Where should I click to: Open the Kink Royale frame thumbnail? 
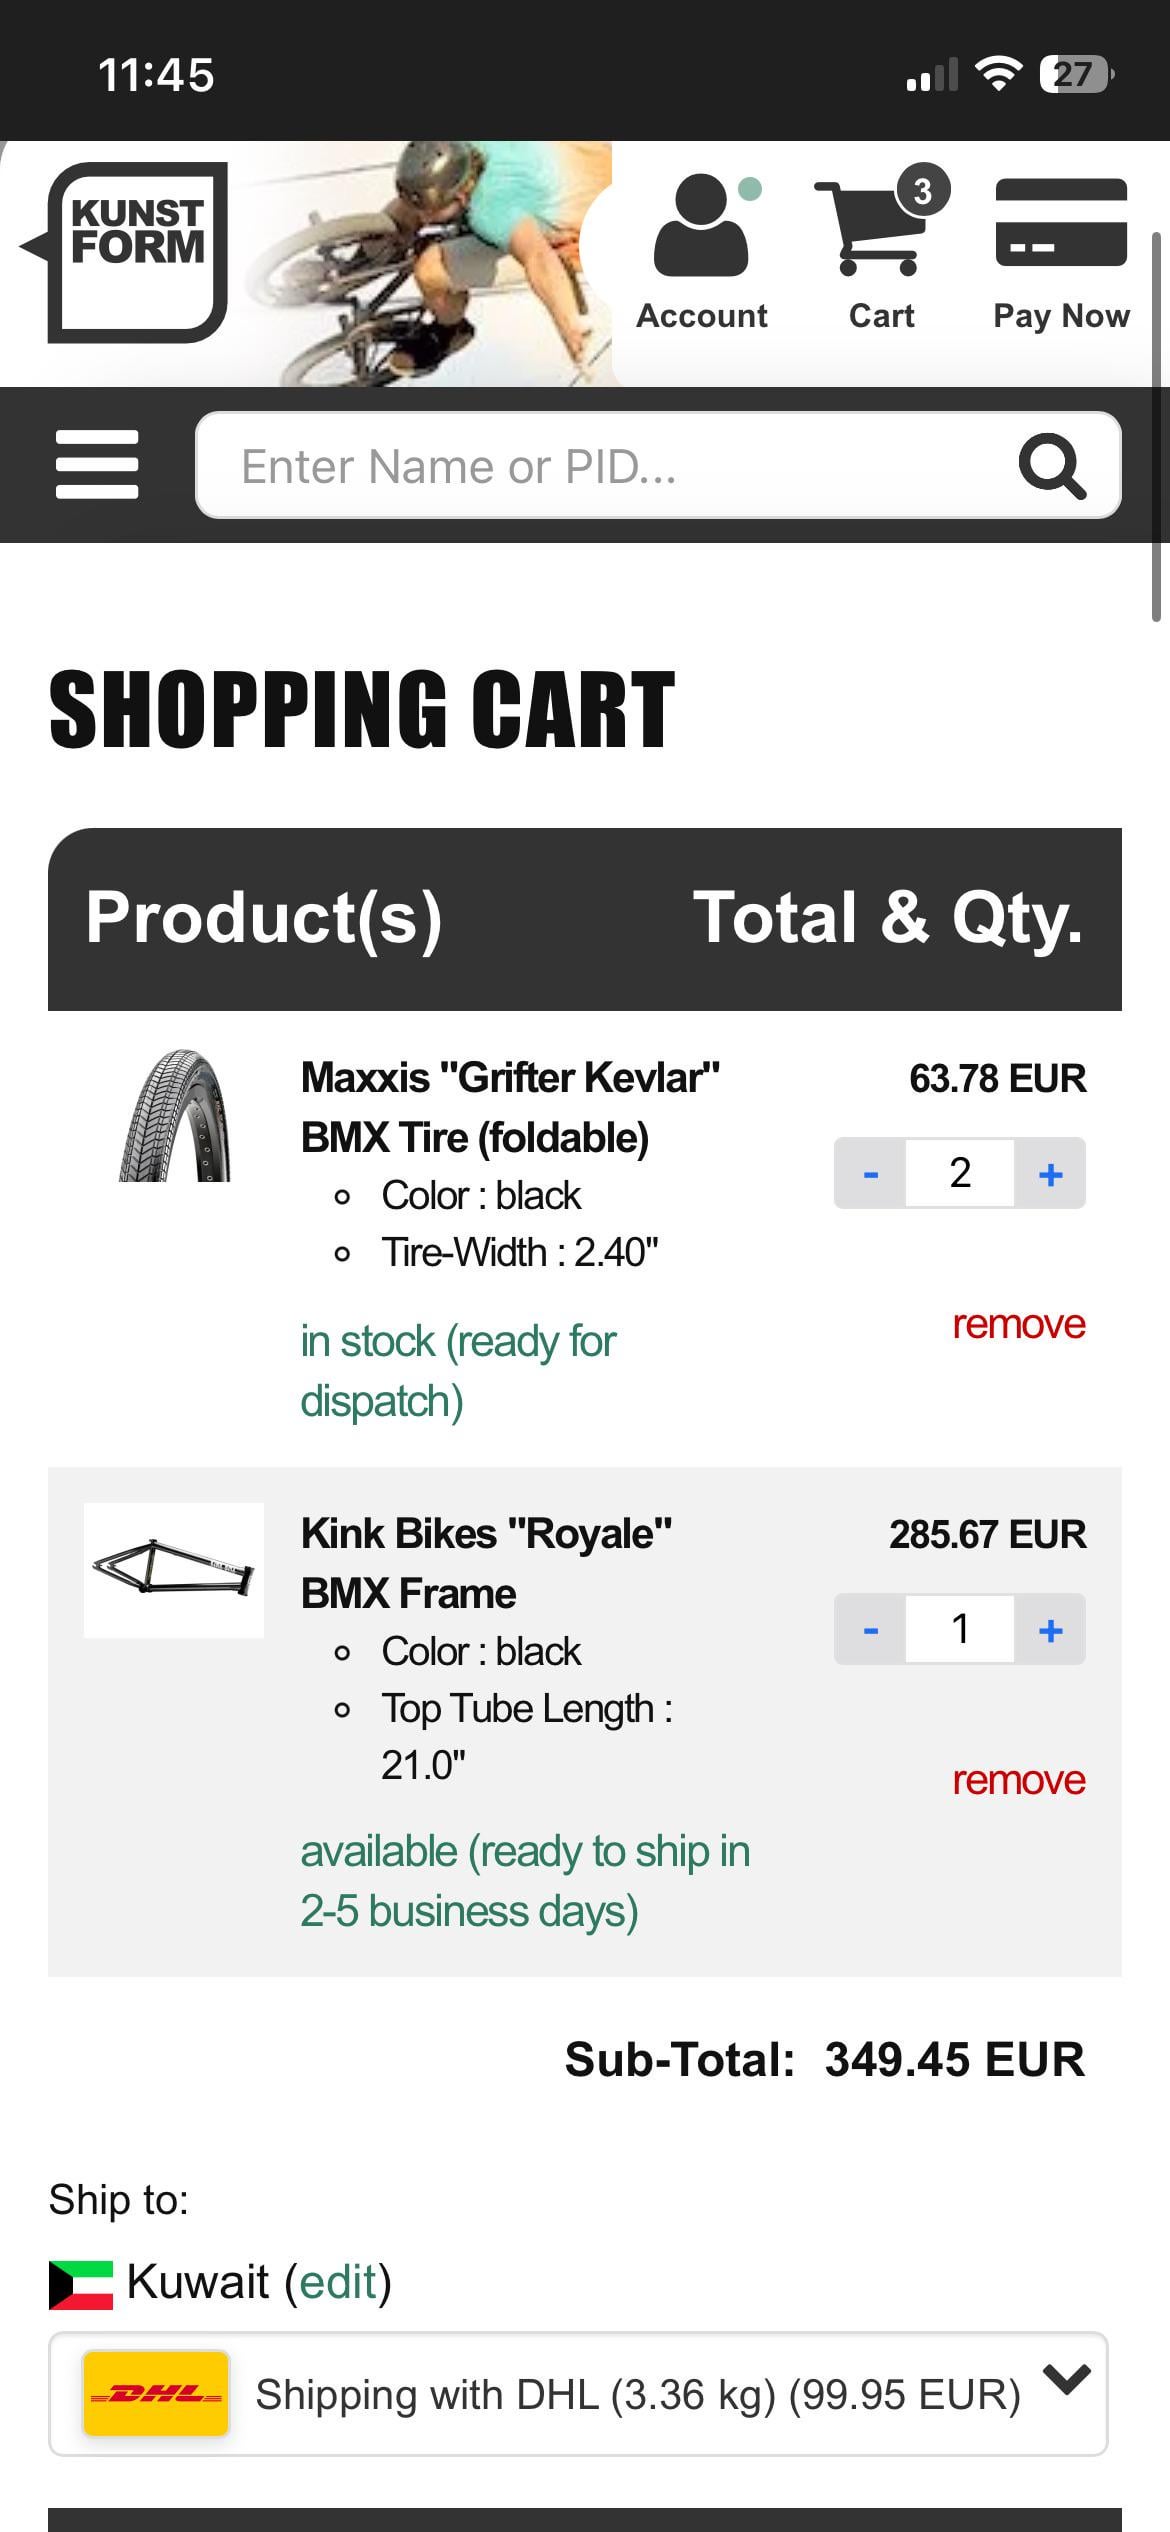coord(174,1570)
